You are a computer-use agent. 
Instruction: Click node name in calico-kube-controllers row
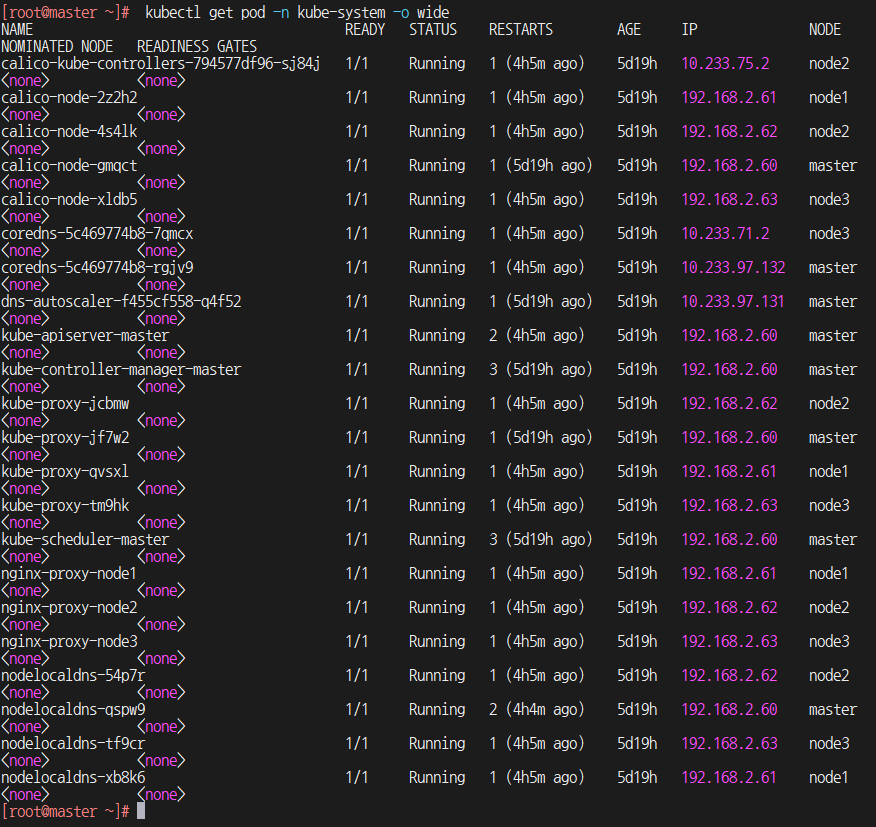(x=829, y=64)
